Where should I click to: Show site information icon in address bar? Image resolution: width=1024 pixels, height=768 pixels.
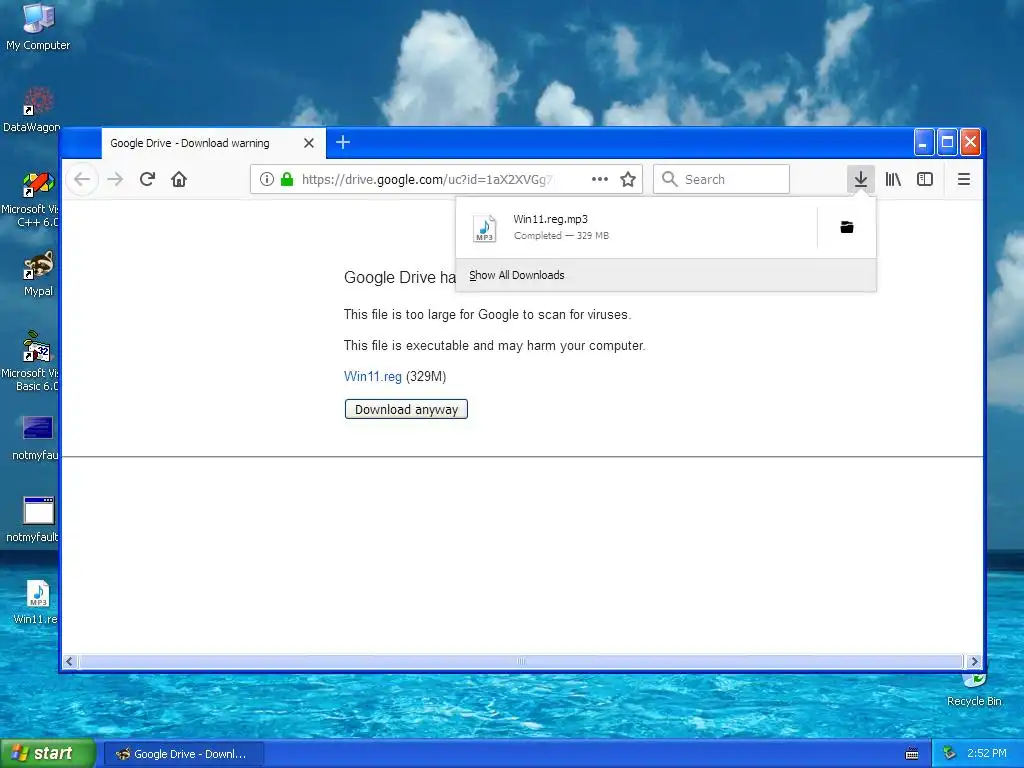[266, 179]
